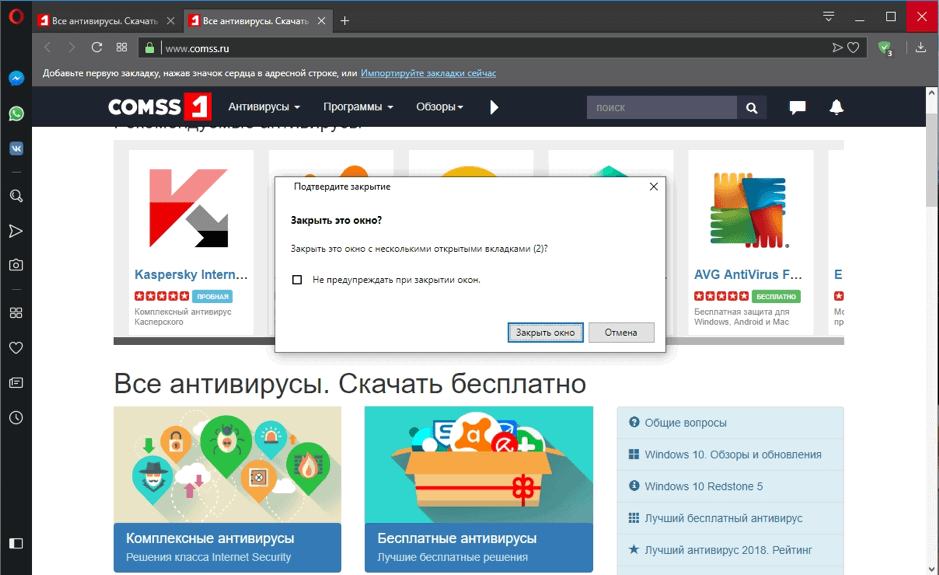Open Facebook Messenger in the sidebar

point(16,78)
